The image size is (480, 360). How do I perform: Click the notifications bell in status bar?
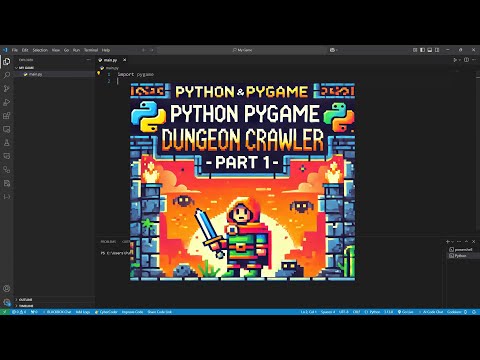click(474, 312)
